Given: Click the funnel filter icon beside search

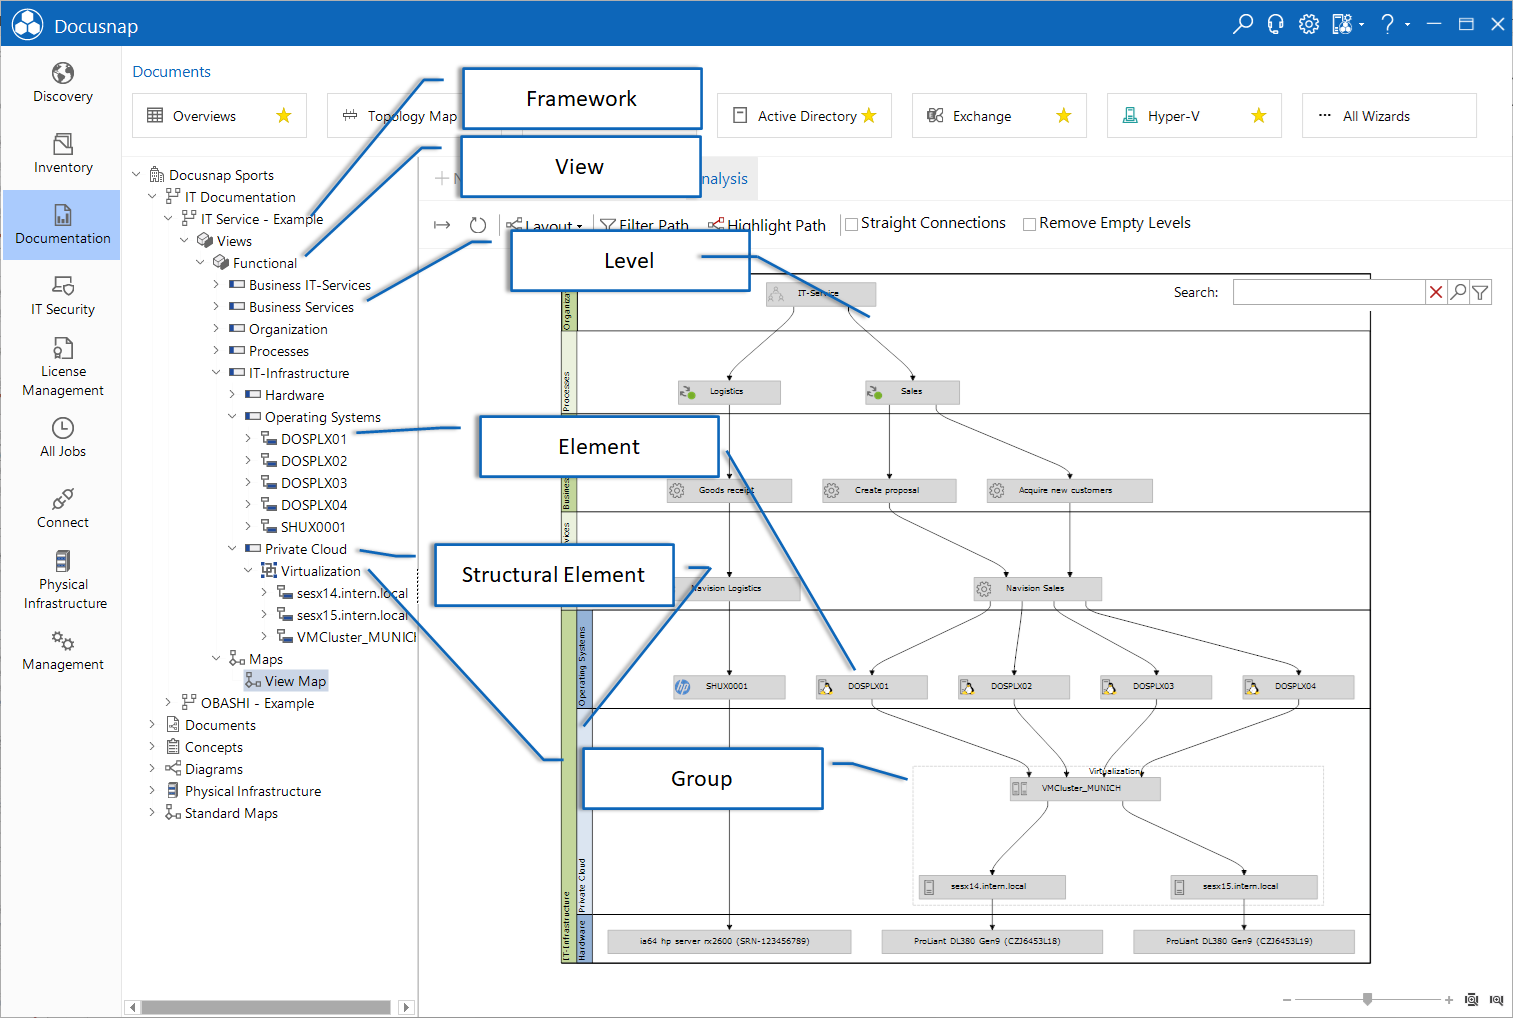Looking at the screenshot, I should click(x=1480, y=292).
